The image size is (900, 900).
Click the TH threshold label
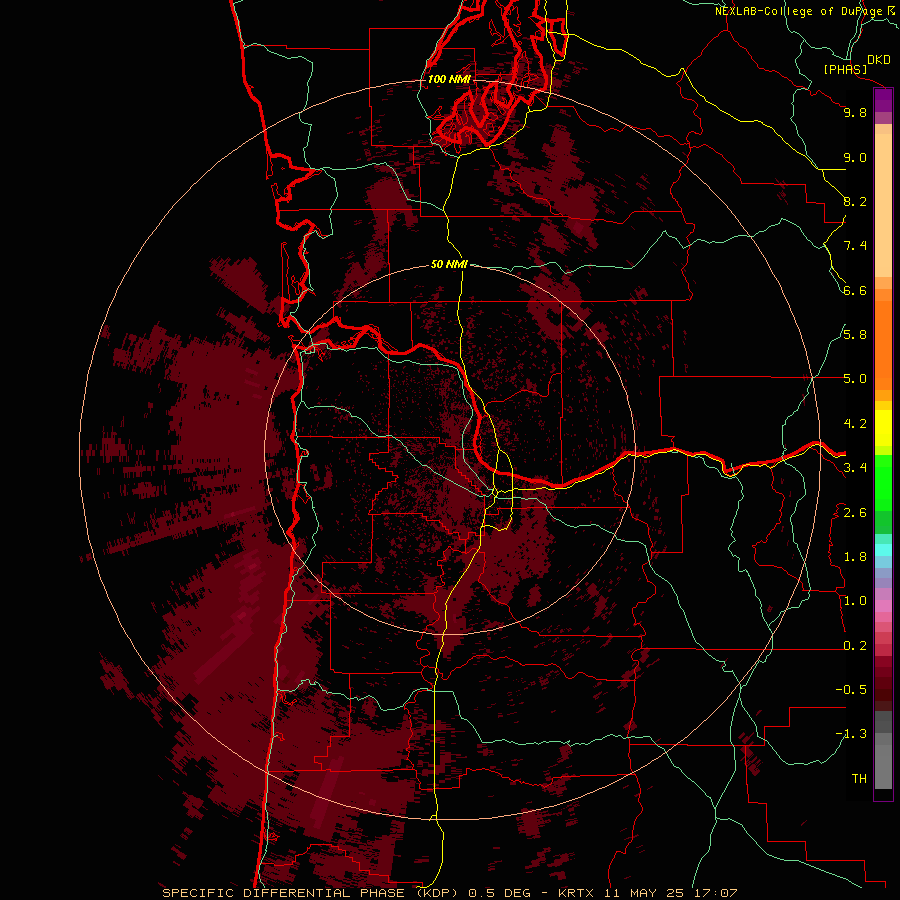(x=859, y=779)
